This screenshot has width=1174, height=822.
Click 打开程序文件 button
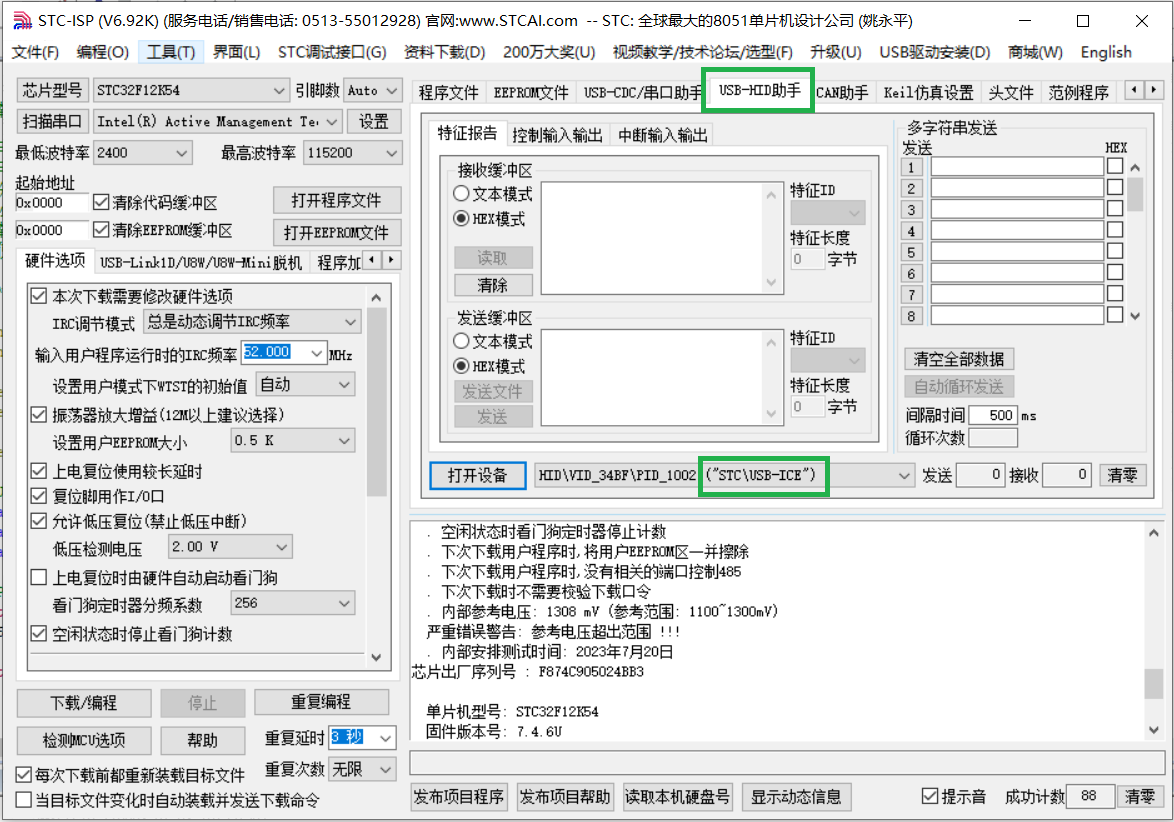[x=336, y=201]
